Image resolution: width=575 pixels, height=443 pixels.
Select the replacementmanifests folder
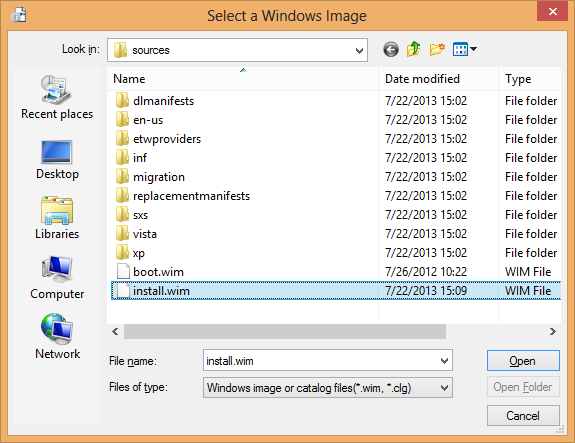(x=191, y=196)
